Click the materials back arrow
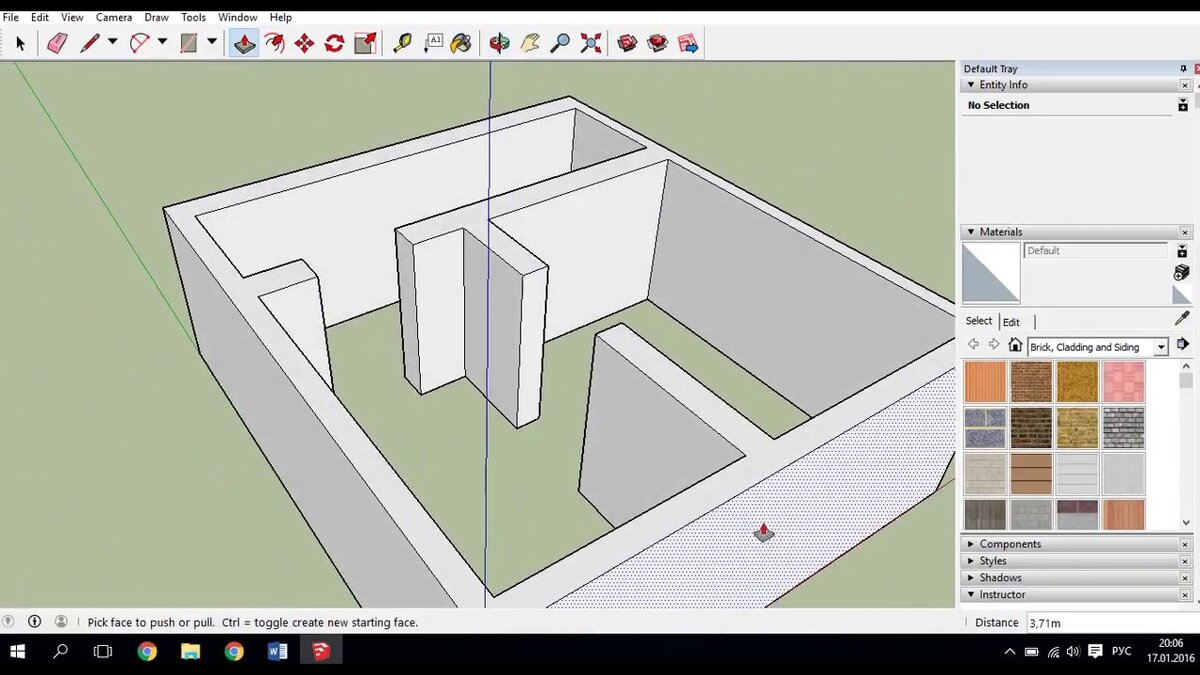Image resolution: width=1200 pixels, height=675 pixels. click(973, 345)
